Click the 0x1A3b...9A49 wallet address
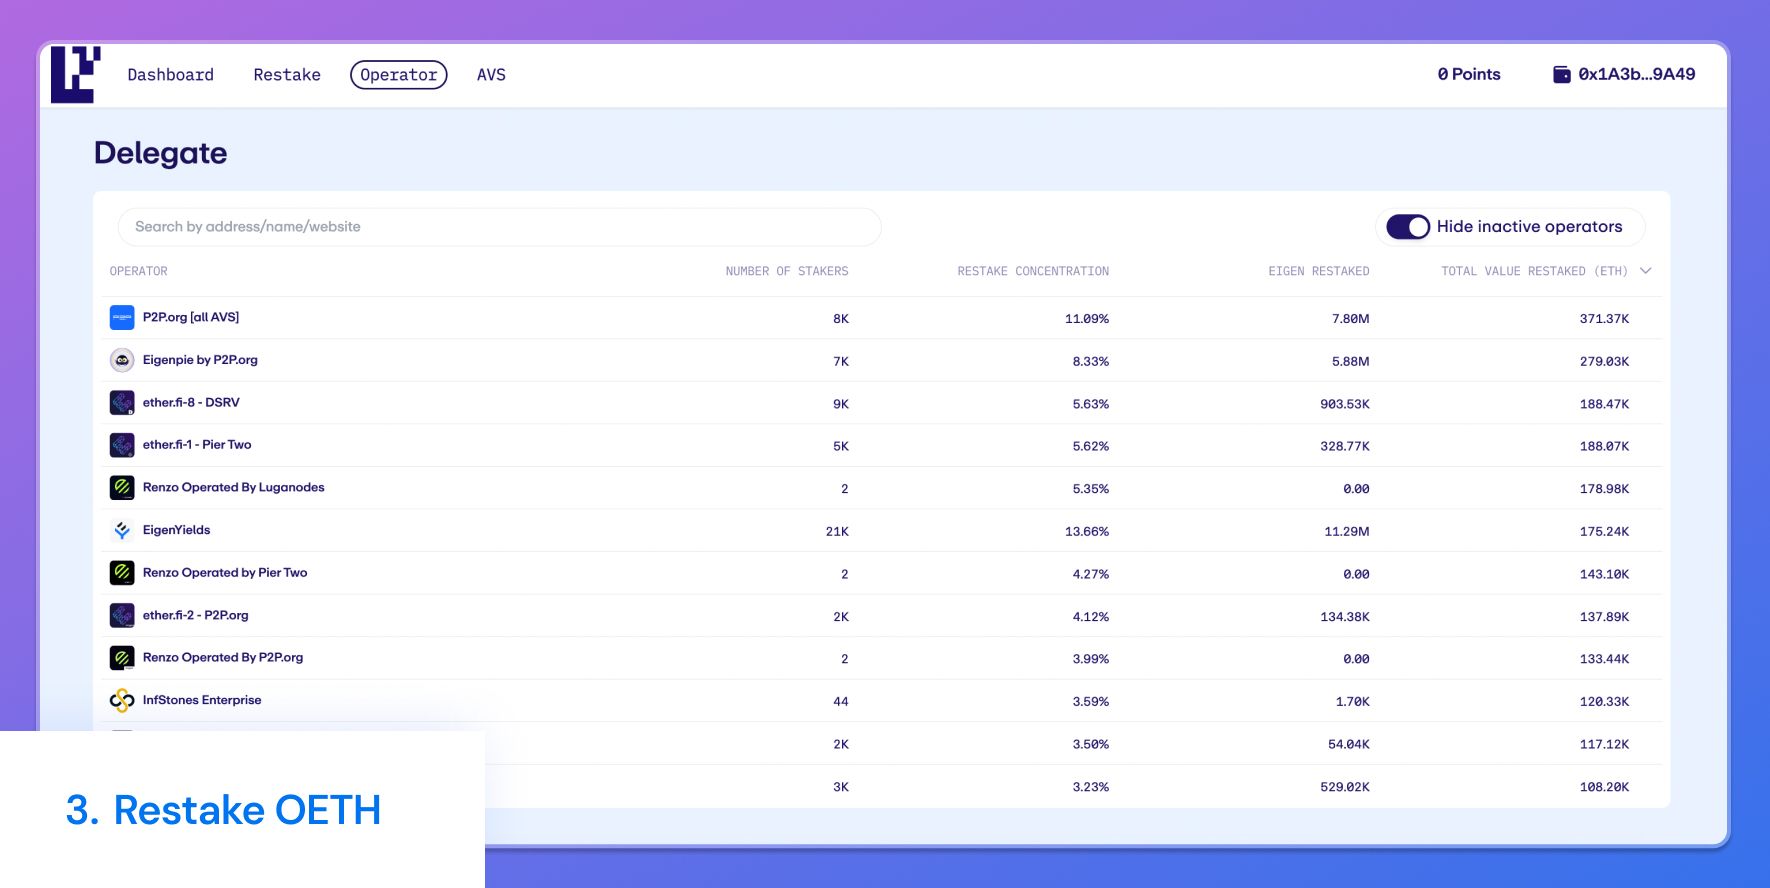The height and width of the screenshot is (888, 1770). click(x=1637, y=74)
